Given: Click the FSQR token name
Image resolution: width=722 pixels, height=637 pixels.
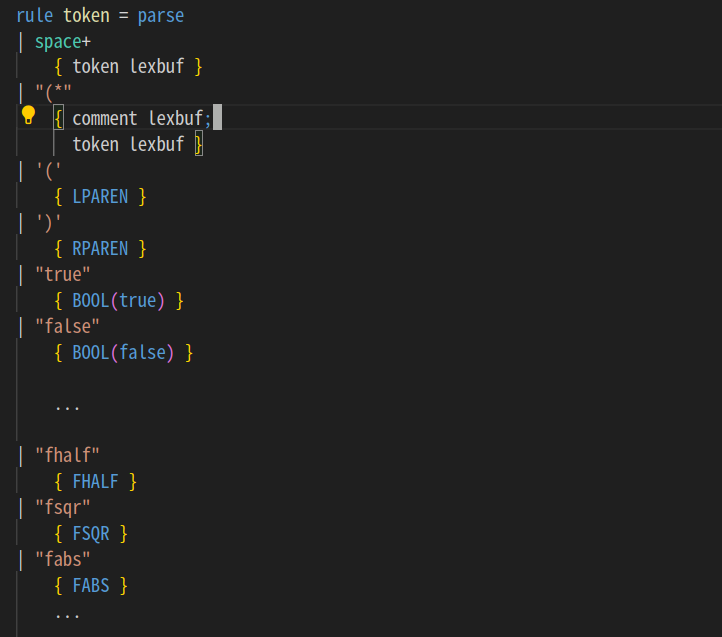Looking at the screenshot, I should click(91, 534).
